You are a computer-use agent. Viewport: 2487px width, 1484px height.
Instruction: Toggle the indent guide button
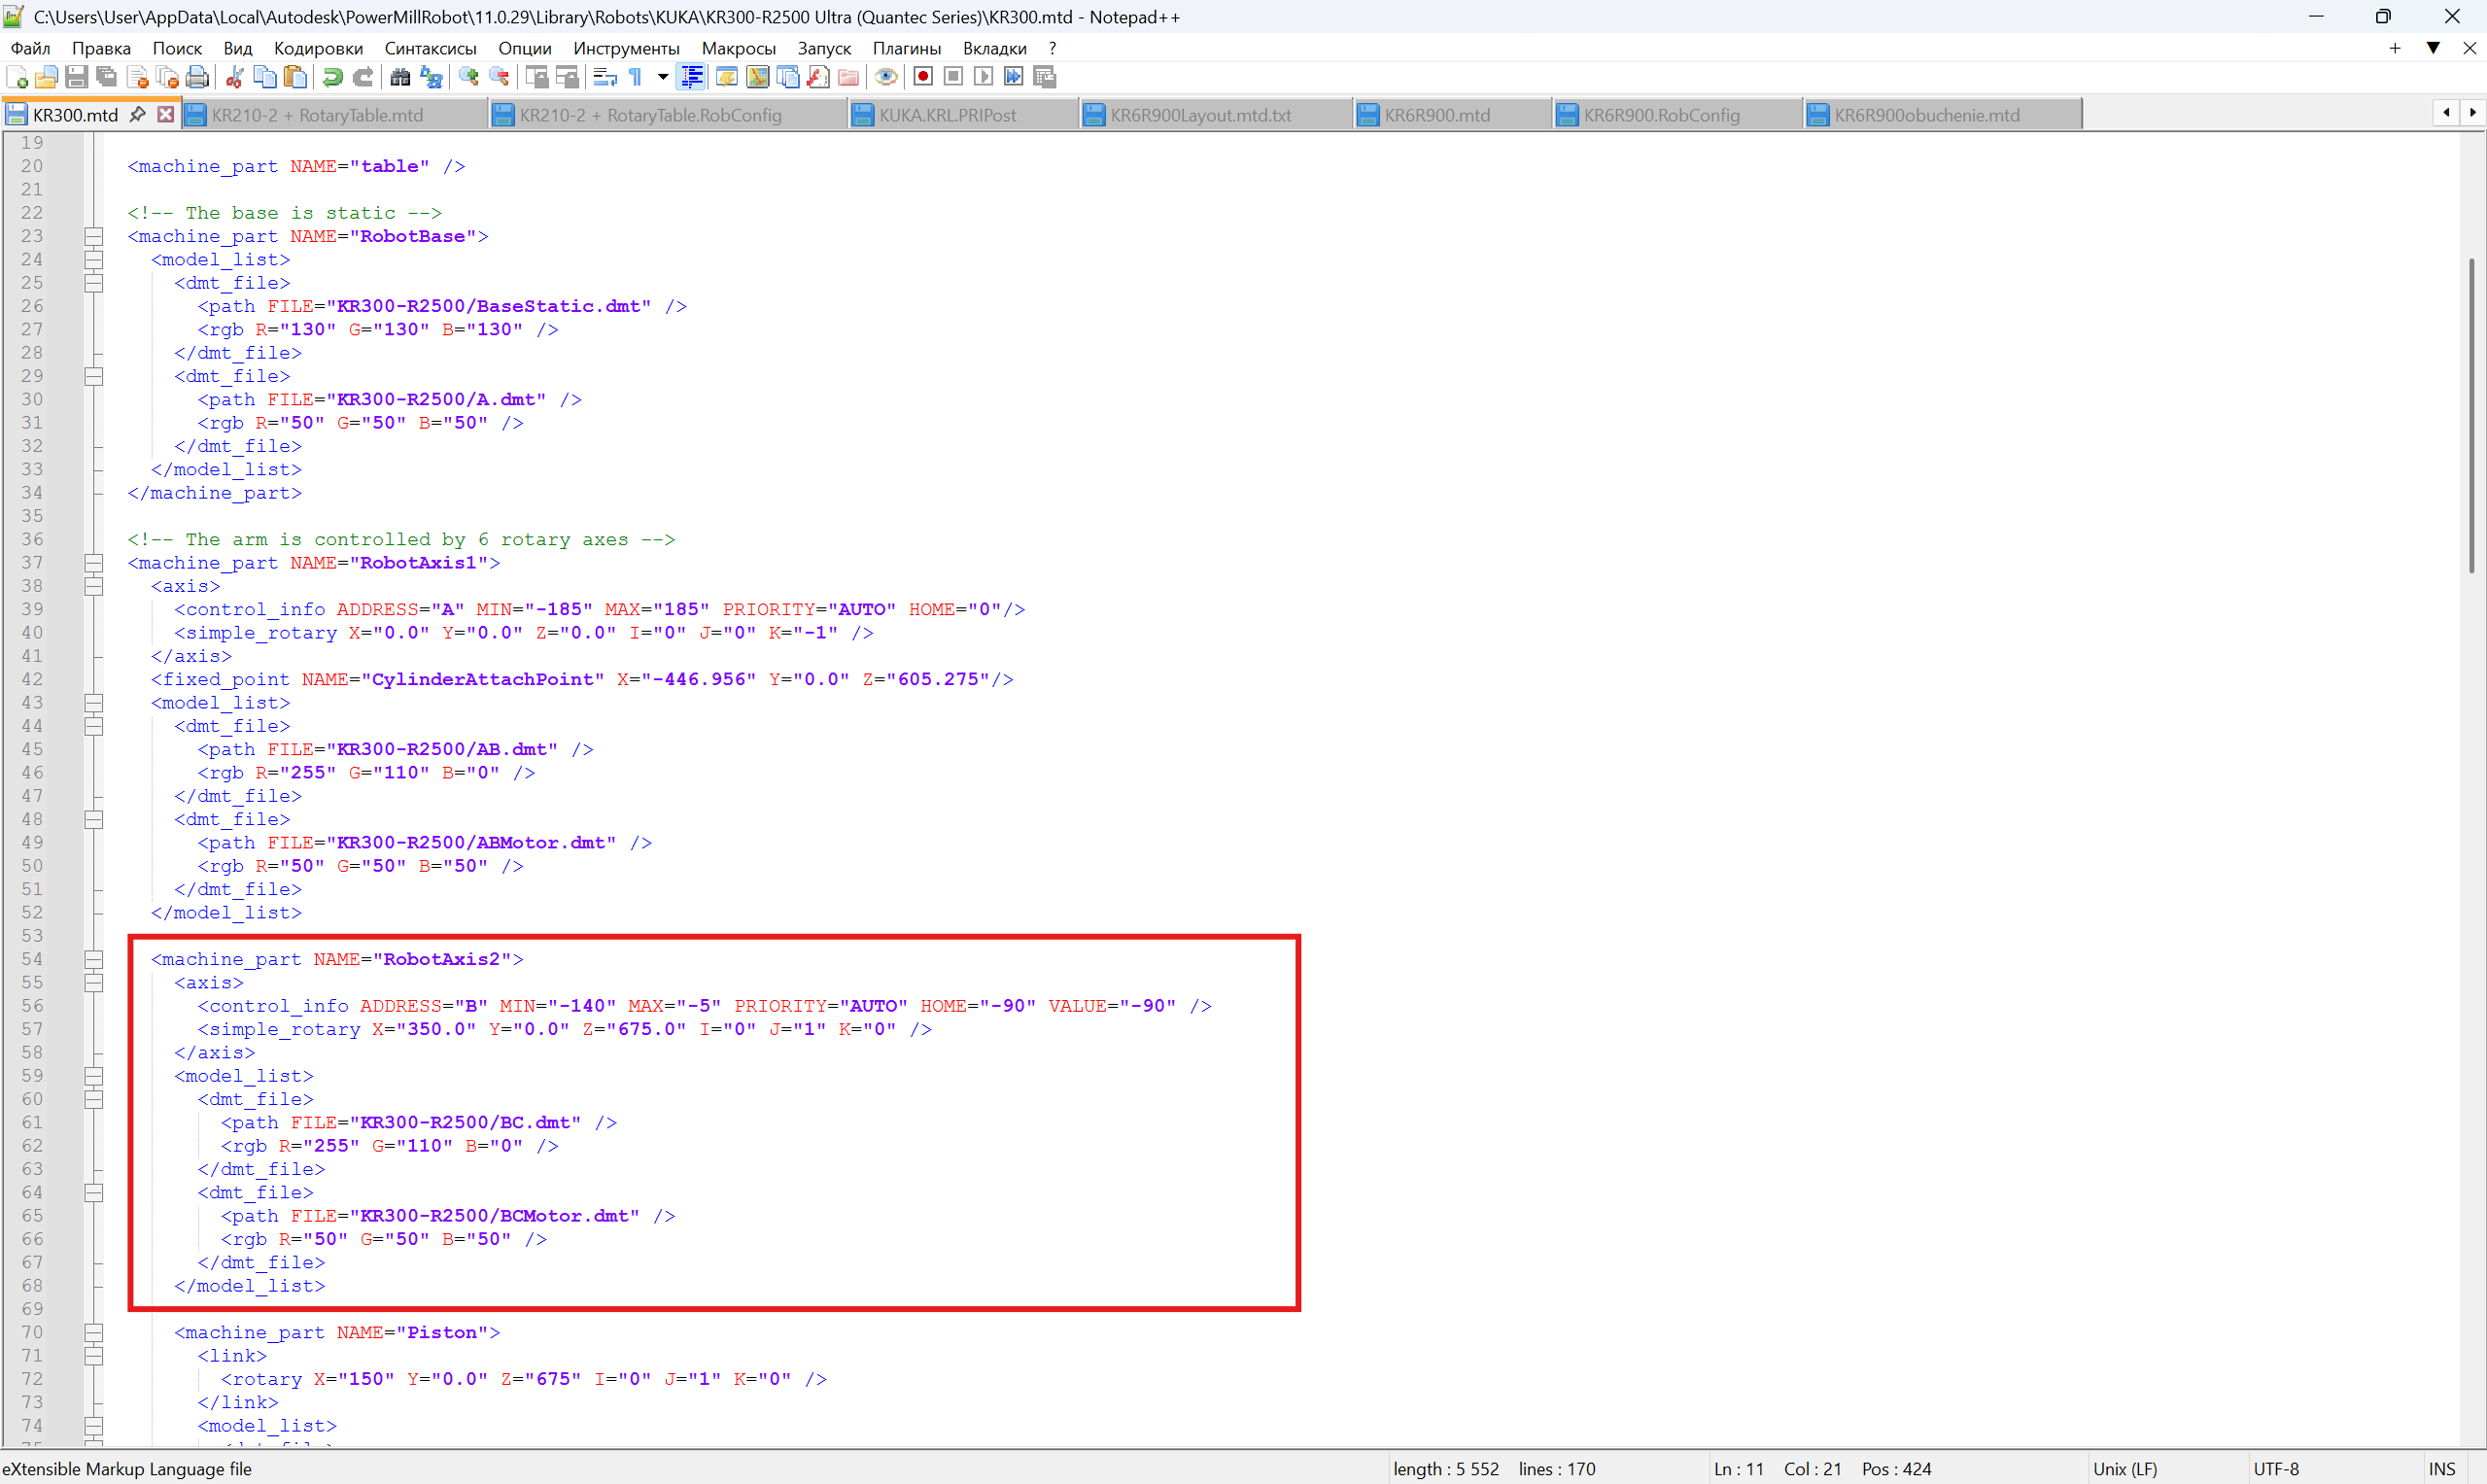691,77
